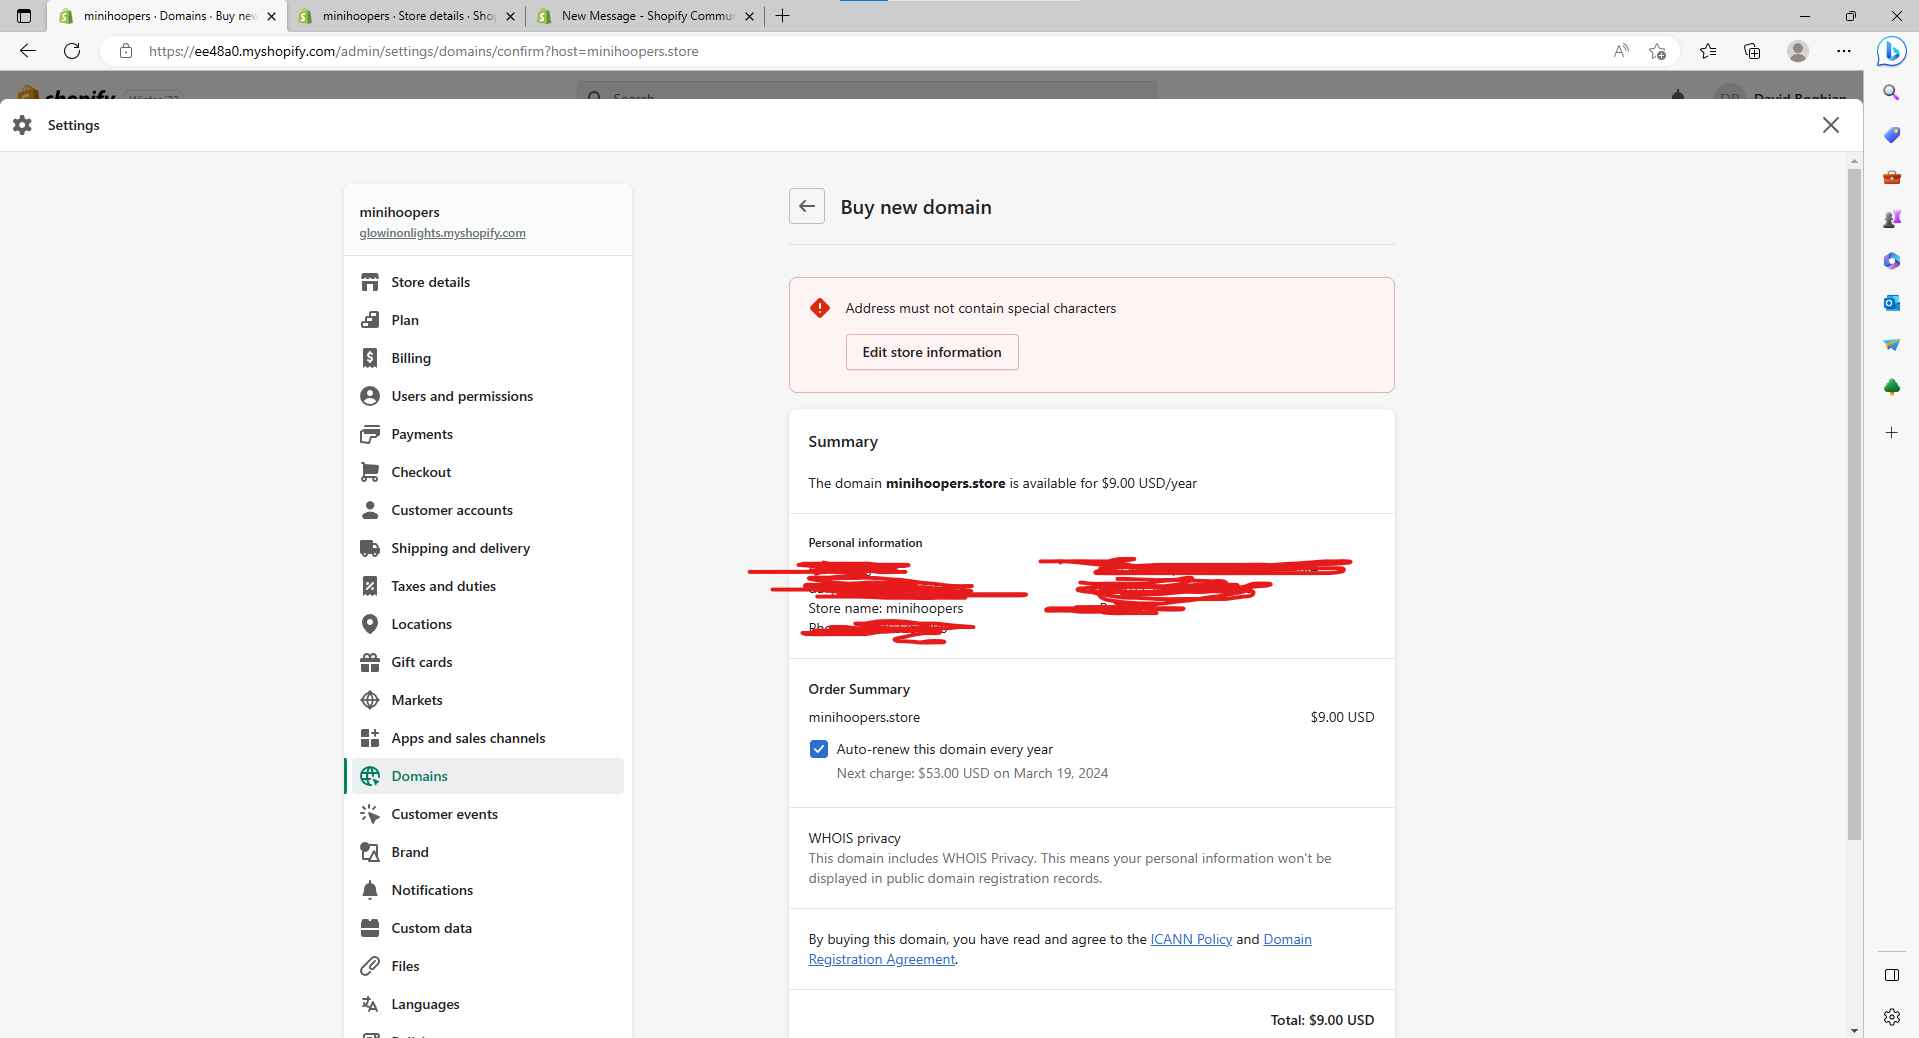Click the Custom data icon

pos(370,928)
